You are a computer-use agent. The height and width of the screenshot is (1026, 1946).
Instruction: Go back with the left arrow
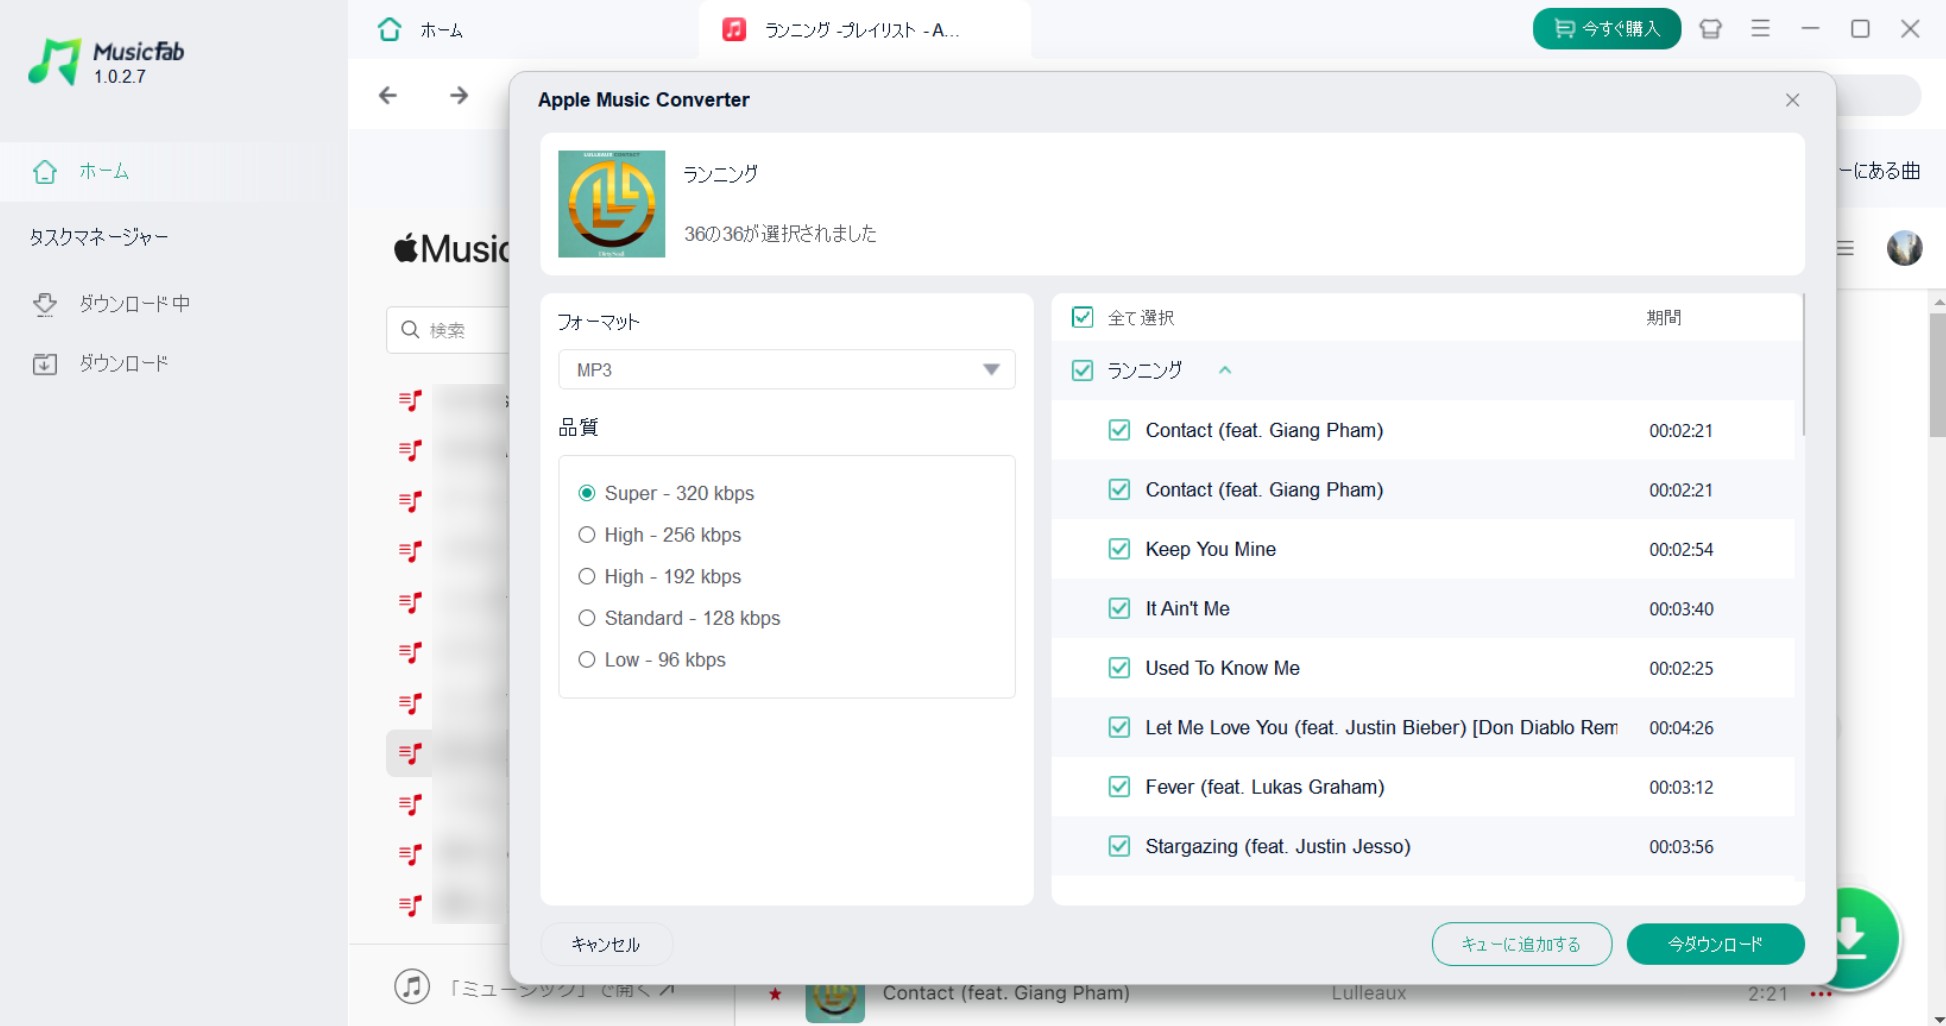point(388,96)
